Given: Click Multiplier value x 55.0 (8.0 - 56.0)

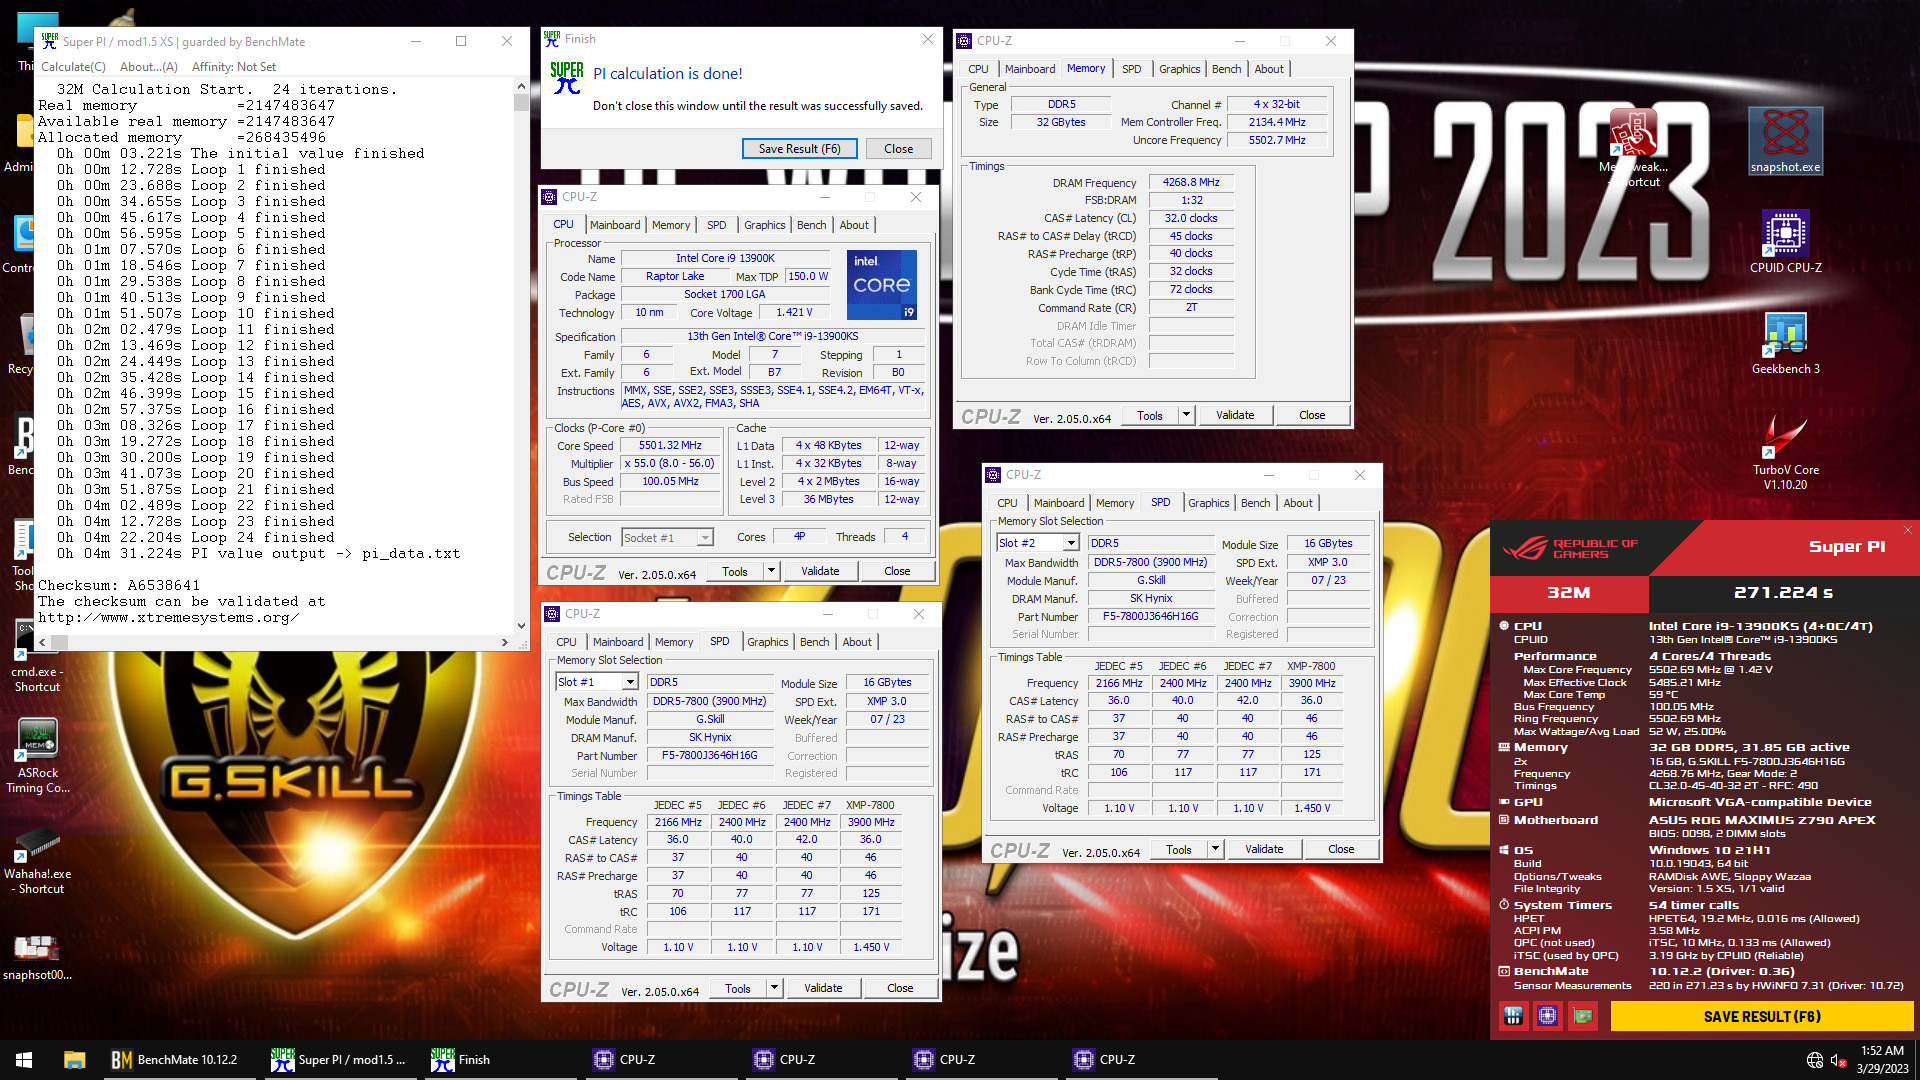Looking at the screenshot, I should 670,464.
